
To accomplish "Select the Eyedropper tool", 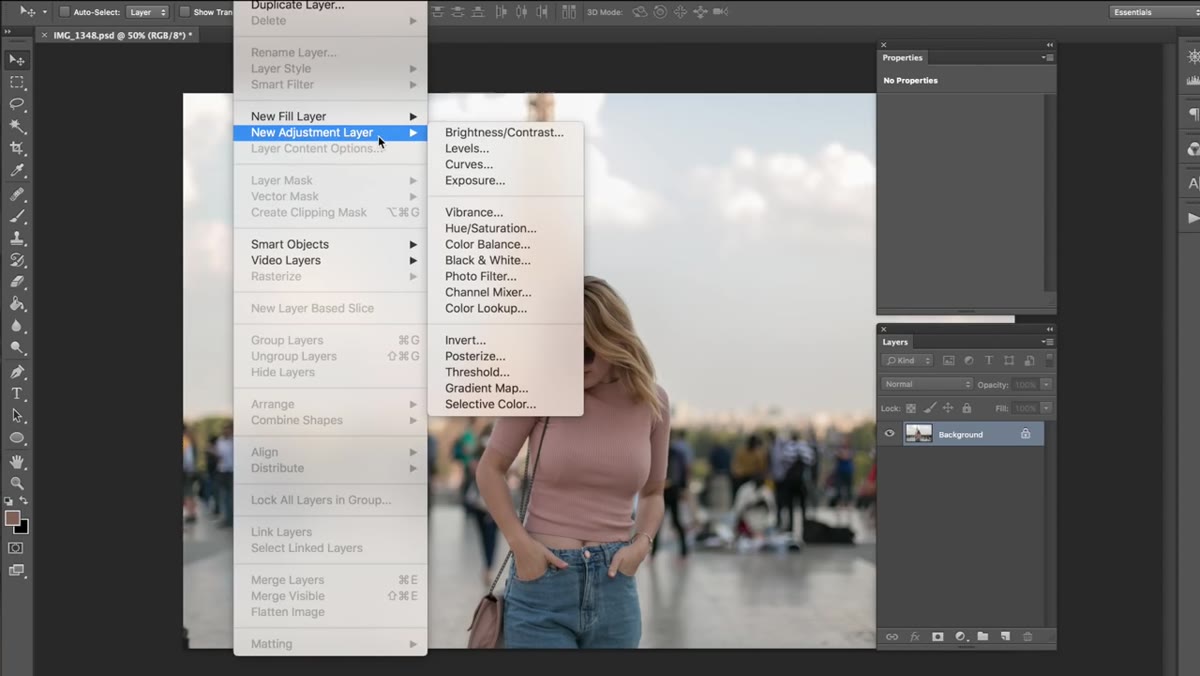I will (x=17, y=171).
